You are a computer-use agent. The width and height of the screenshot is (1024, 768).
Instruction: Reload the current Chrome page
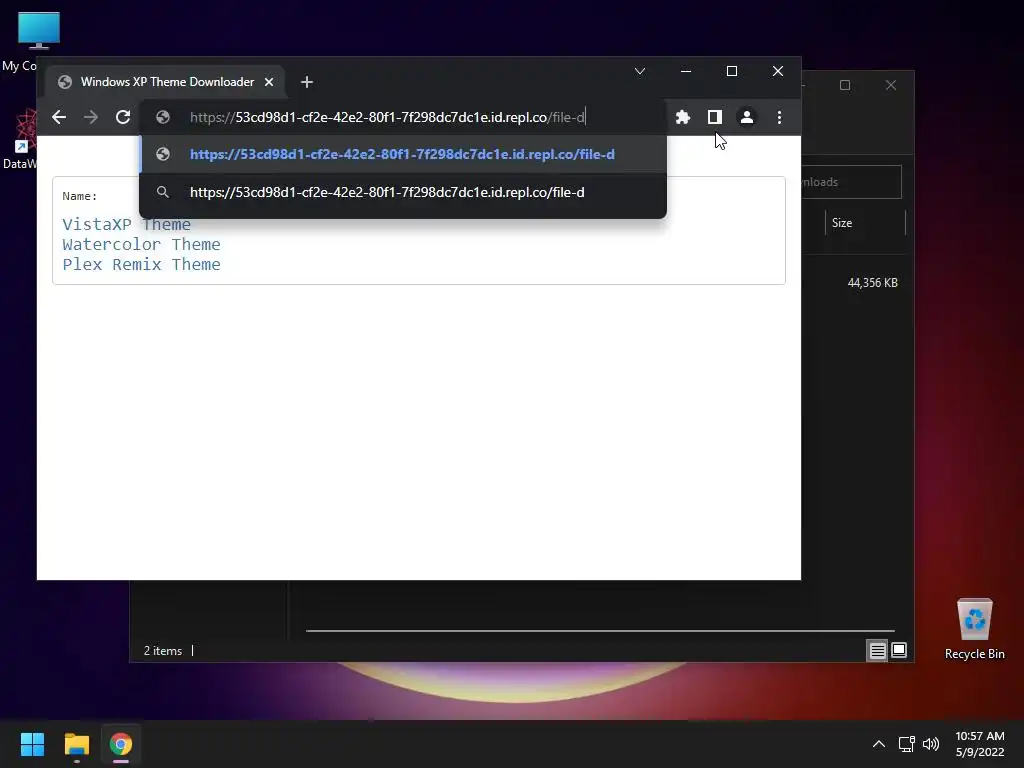click(x=123, y=117)
